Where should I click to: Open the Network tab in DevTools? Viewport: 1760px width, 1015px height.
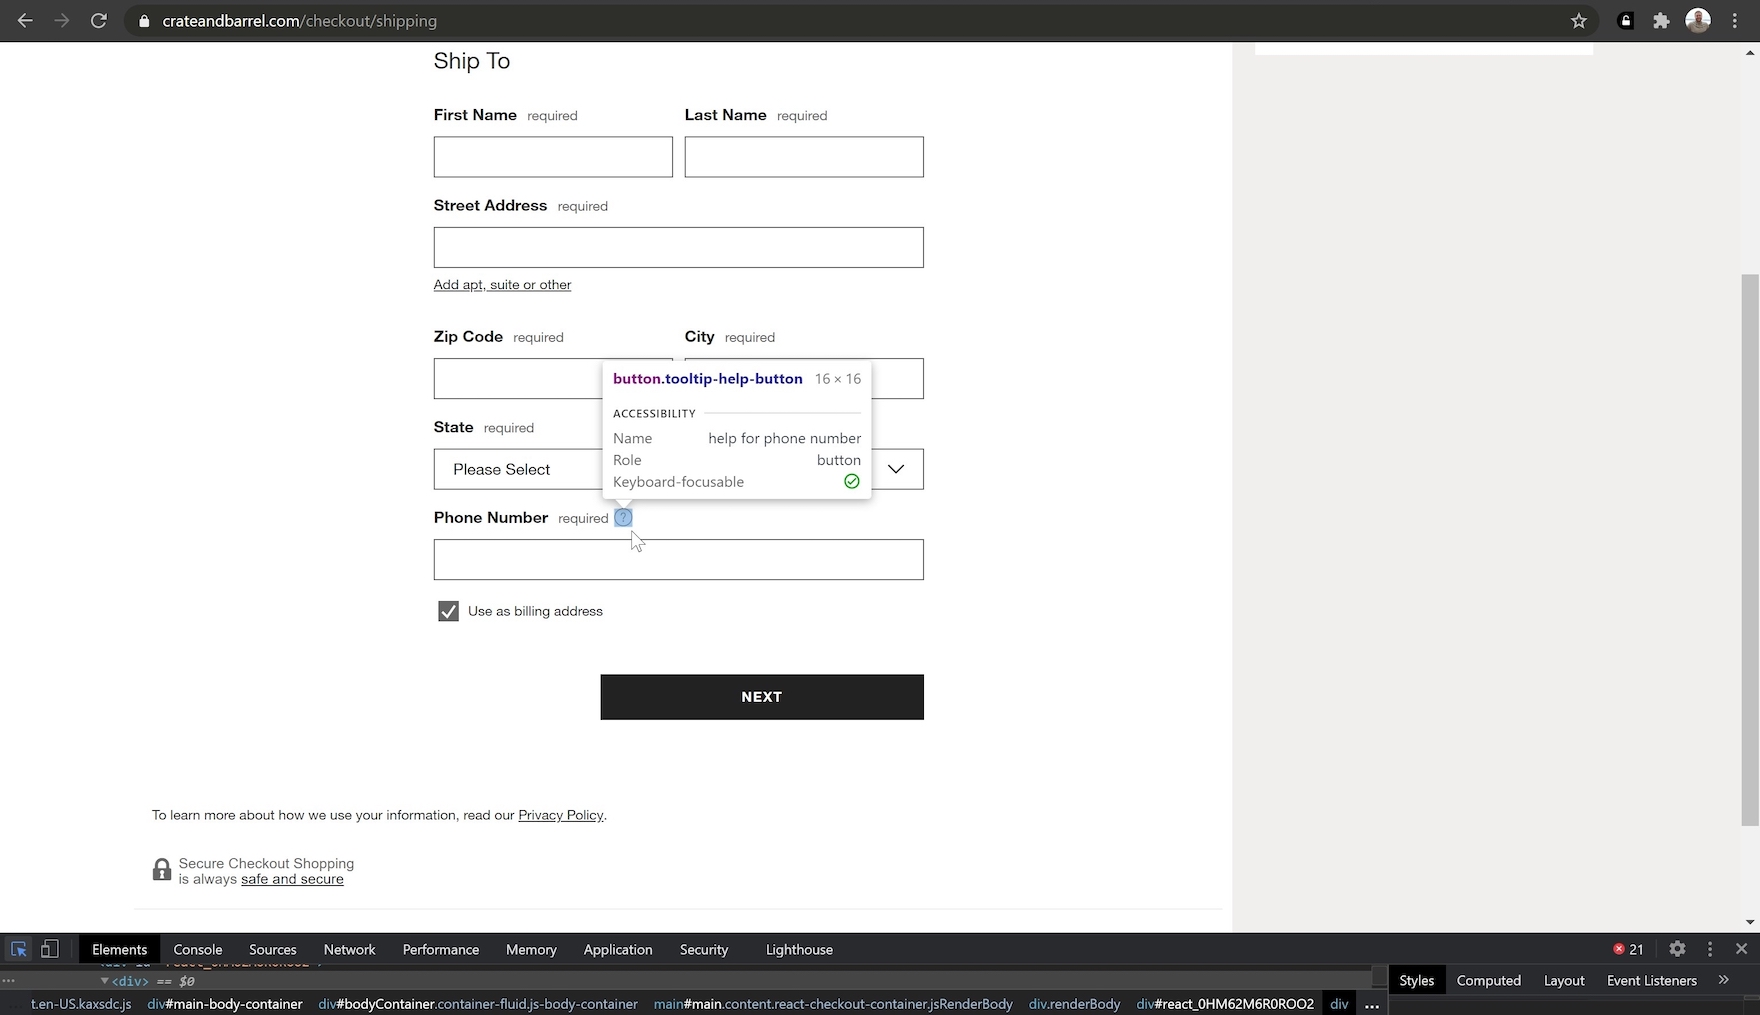pos(349,949)
